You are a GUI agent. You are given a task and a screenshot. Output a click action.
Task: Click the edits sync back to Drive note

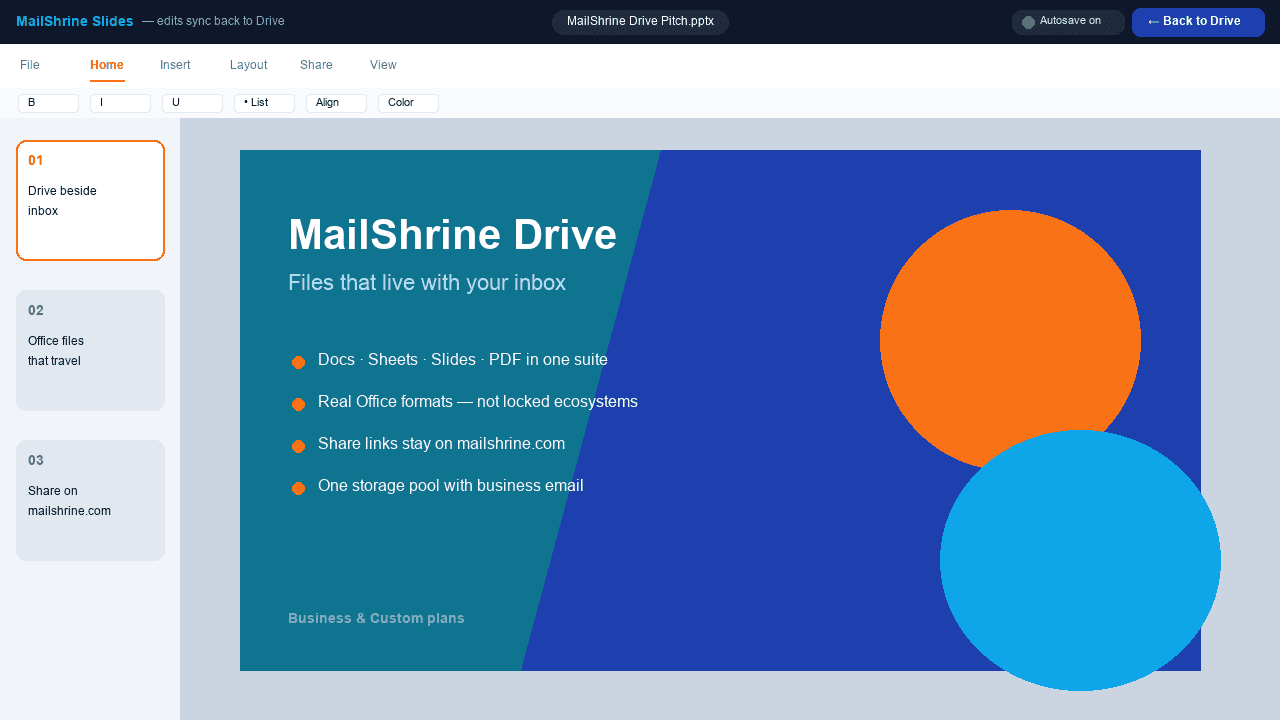pyautogui.click(x=213, y=22)
